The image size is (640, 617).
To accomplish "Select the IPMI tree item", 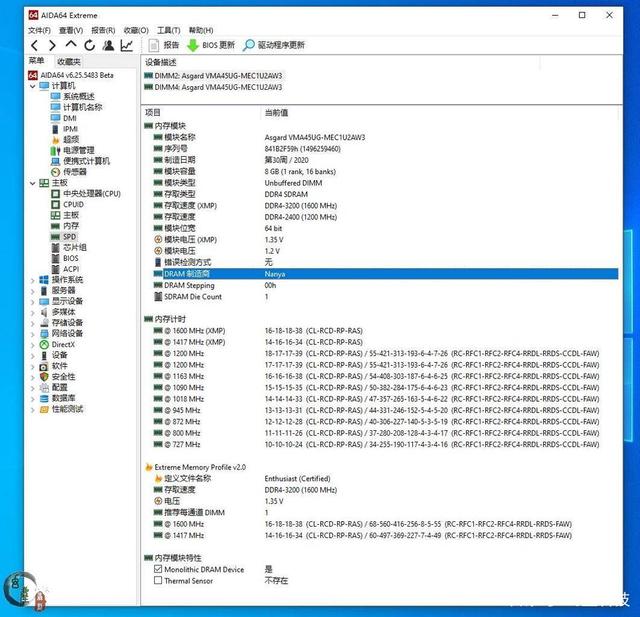I will click(x=64, y=129).
